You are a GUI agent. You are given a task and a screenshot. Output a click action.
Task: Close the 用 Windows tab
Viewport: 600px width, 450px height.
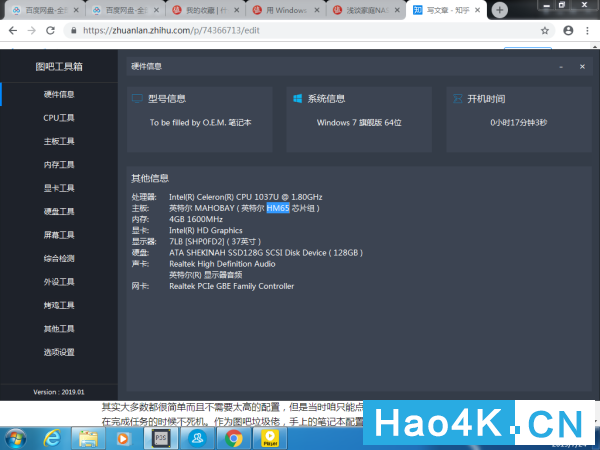[317, 10]
